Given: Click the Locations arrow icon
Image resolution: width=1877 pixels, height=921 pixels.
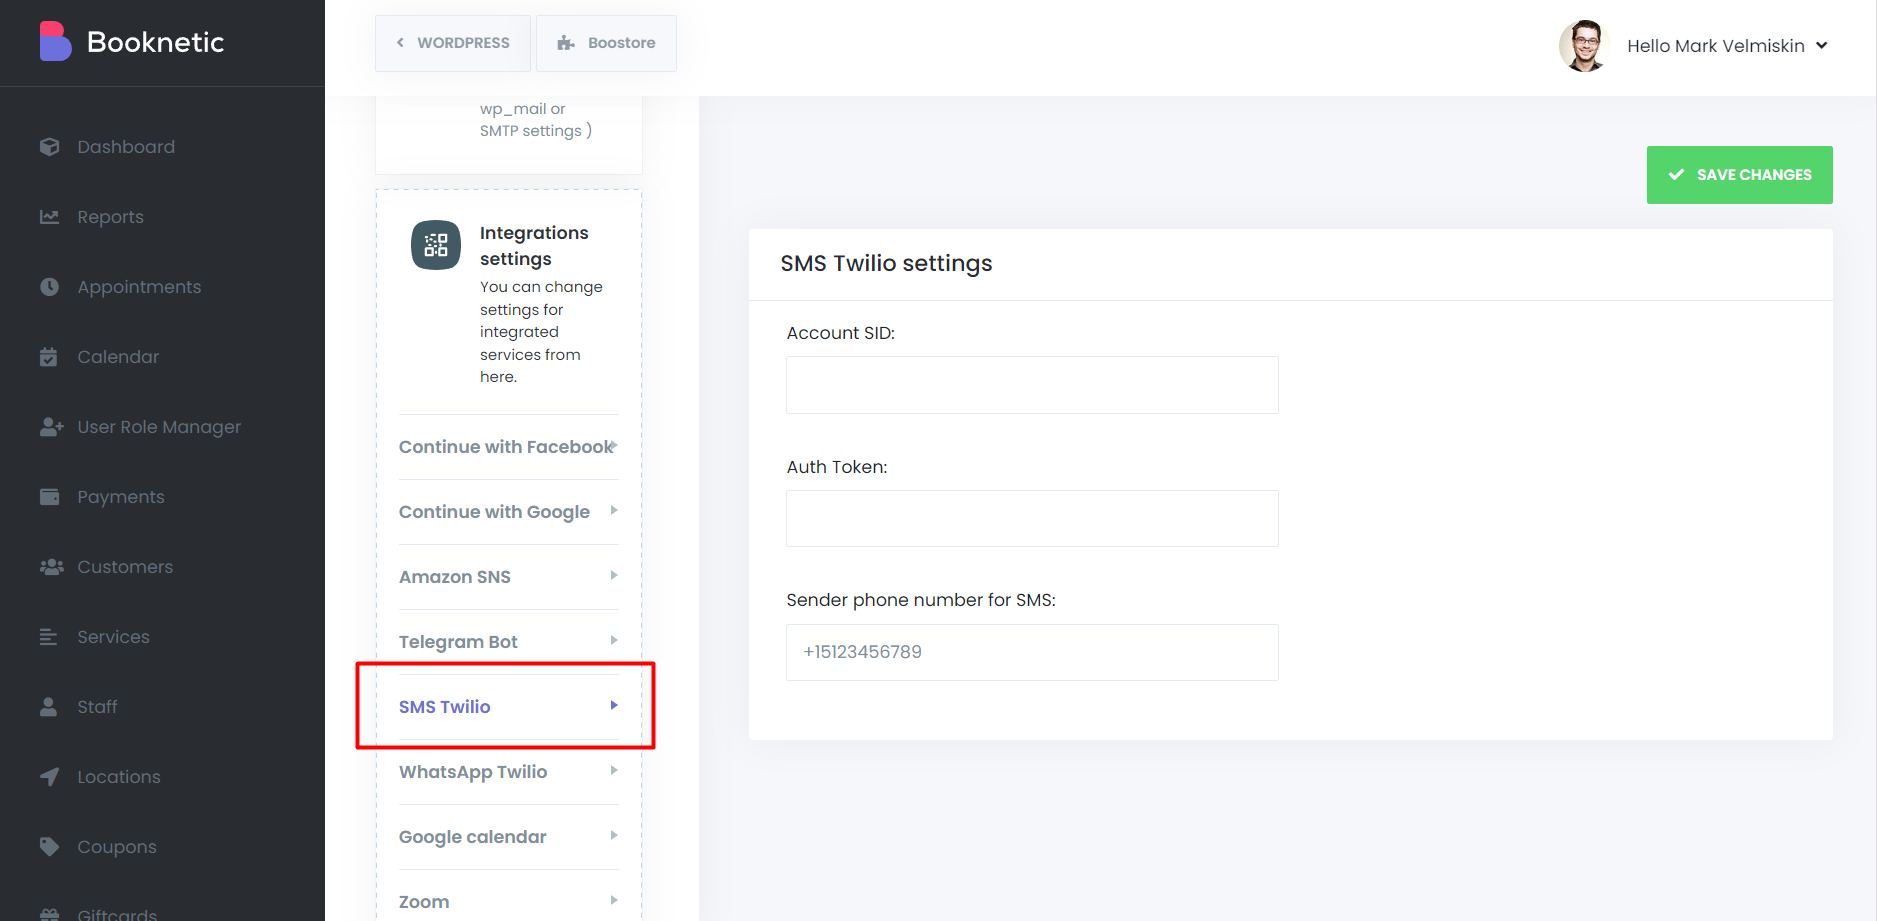Looking at the screenshot, I should [49, 777].
